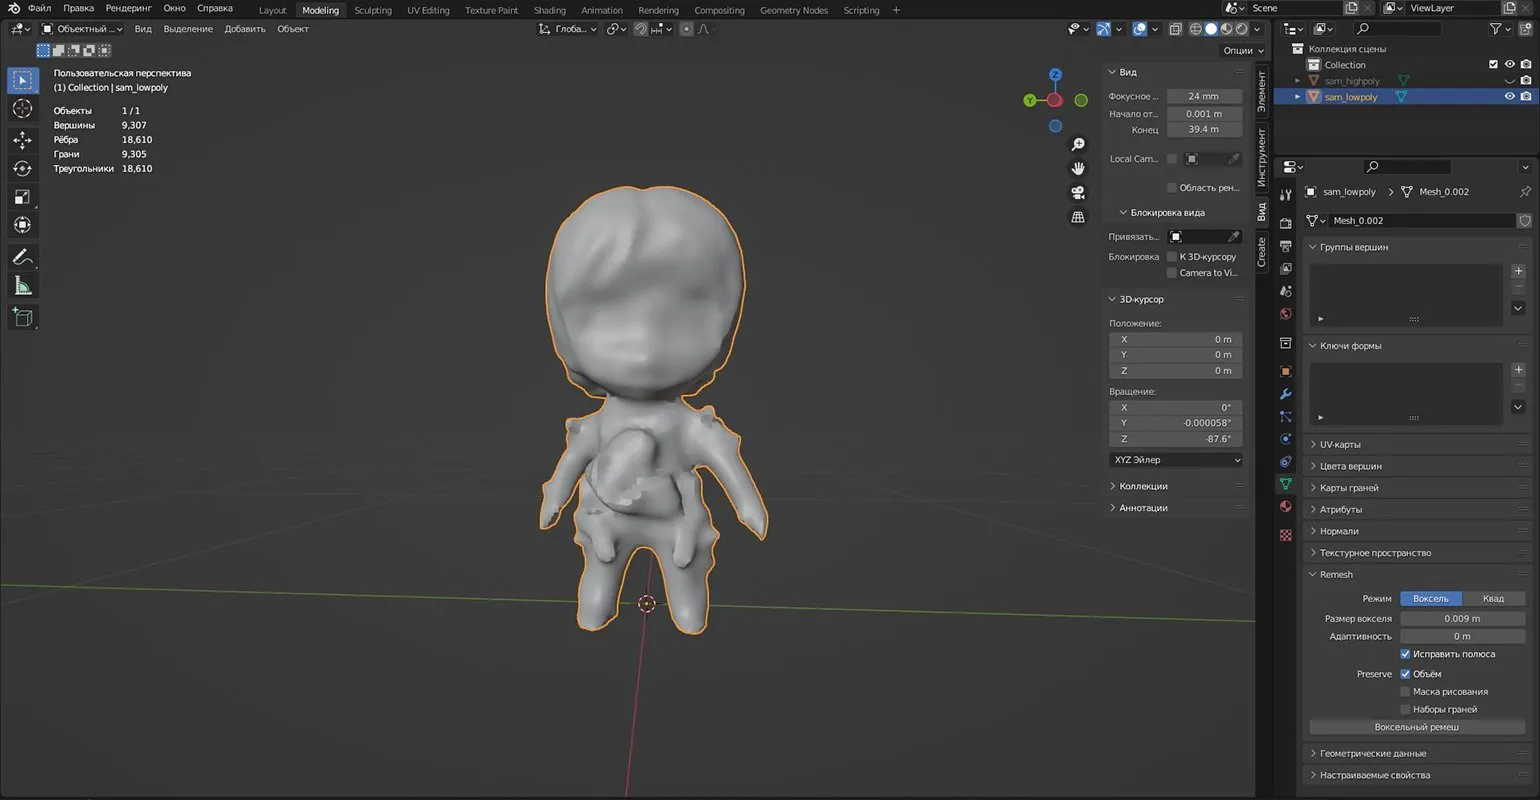This screenshot has height=800, width=1540.
Task: Switch to the Sculpting workspace tab
Action: (x=372, y=10)
